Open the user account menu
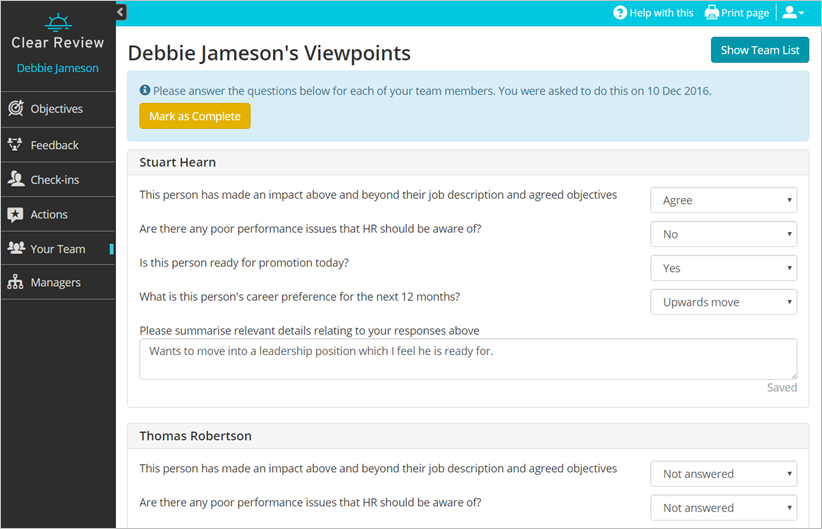 click(792, 13)
